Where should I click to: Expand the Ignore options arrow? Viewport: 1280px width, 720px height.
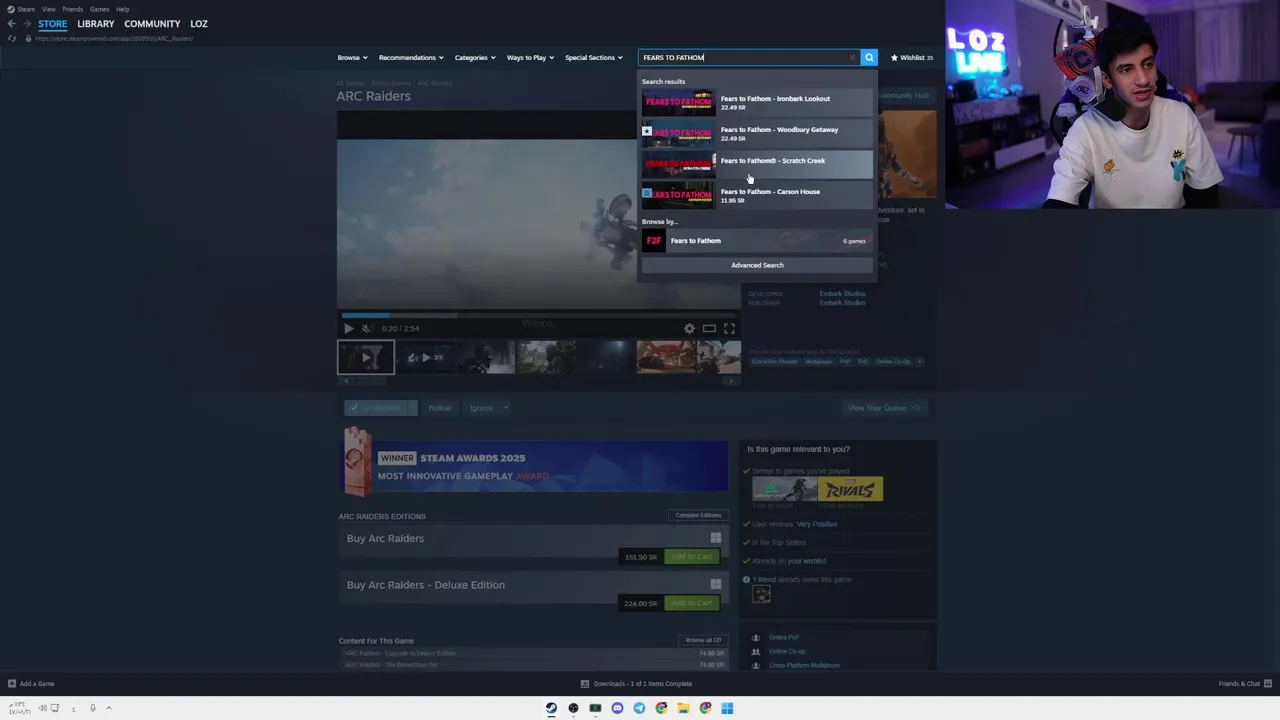pos(506,408)
